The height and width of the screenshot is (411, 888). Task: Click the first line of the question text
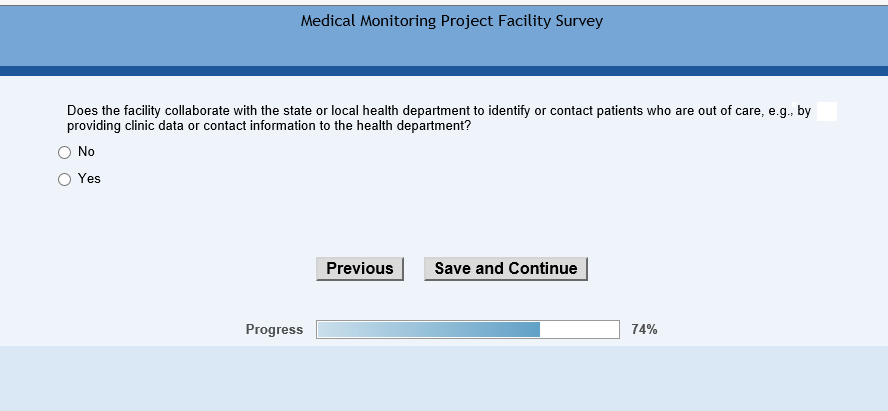438,111
